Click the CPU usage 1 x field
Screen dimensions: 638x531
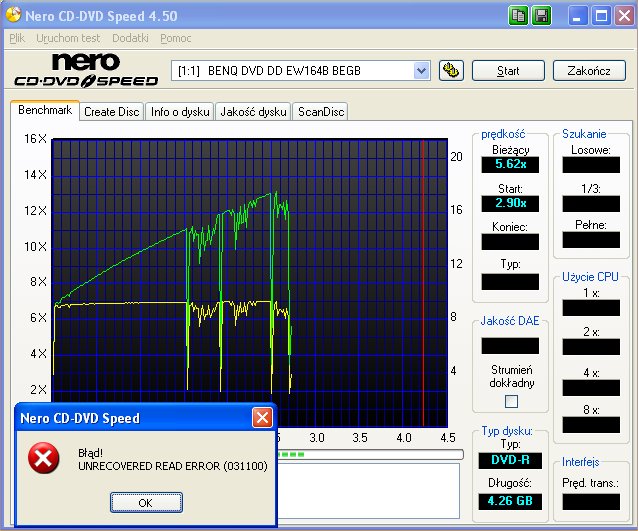point(591,308)
